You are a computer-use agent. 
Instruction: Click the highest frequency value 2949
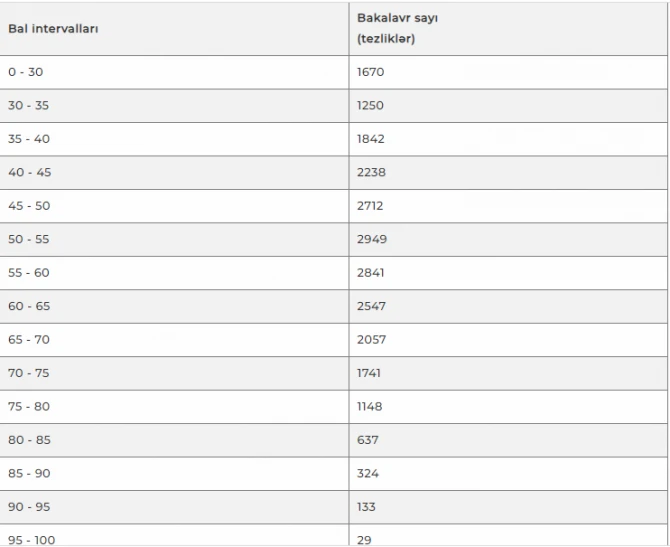pyautogui.click(x=508, y=239)
